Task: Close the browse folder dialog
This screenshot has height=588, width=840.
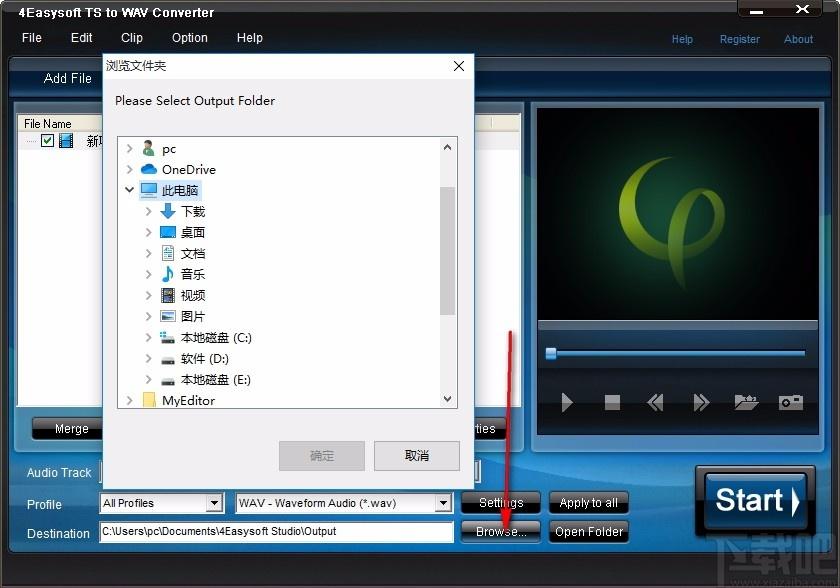Action: [459, 66]
